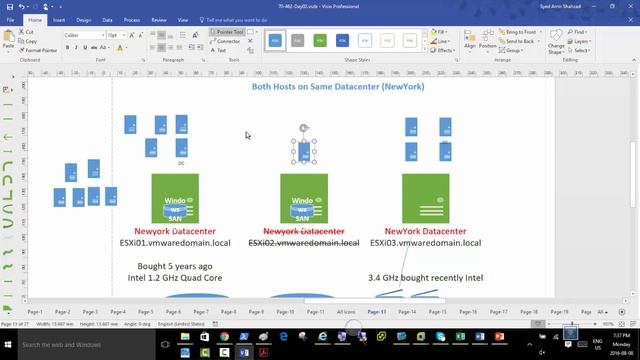Select the Connector tool

tap(225, 41)
